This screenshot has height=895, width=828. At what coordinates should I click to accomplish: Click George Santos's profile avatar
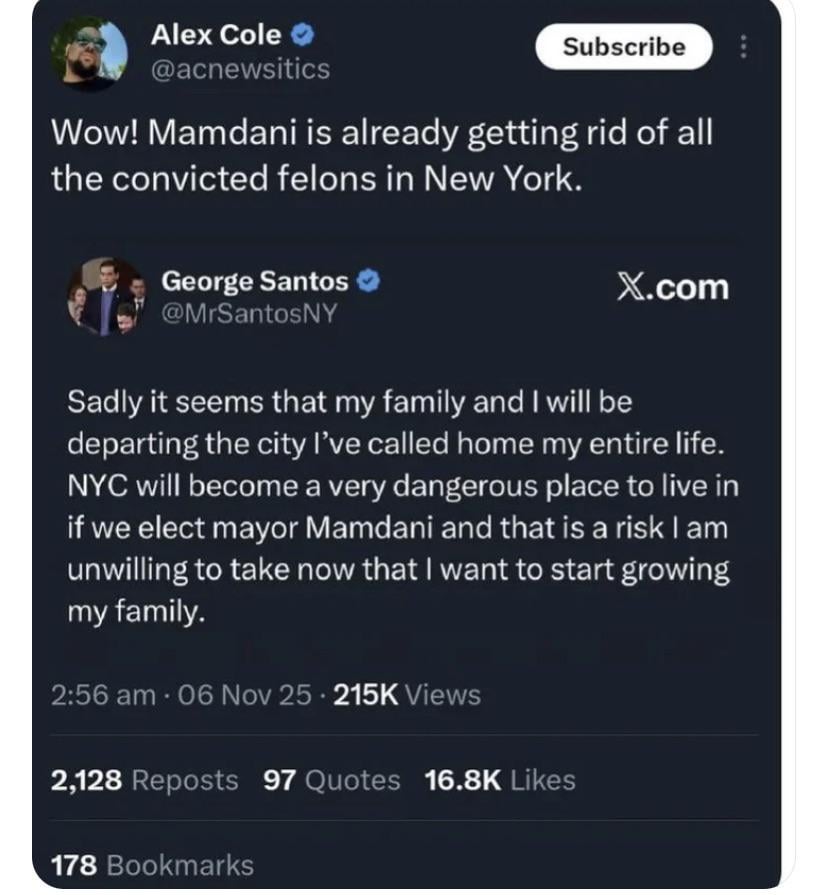click(x=106, y=296)
